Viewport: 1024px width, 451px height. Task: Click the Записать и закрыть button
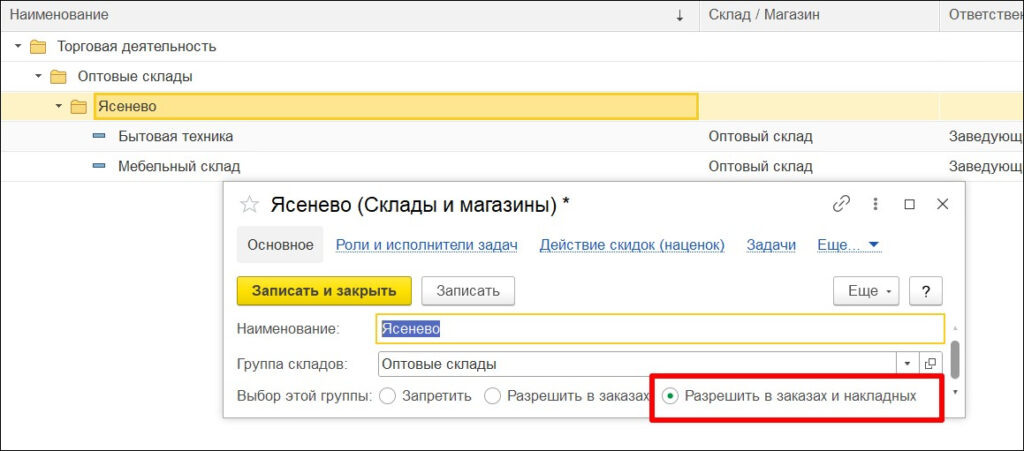click(x=324, y=291)
